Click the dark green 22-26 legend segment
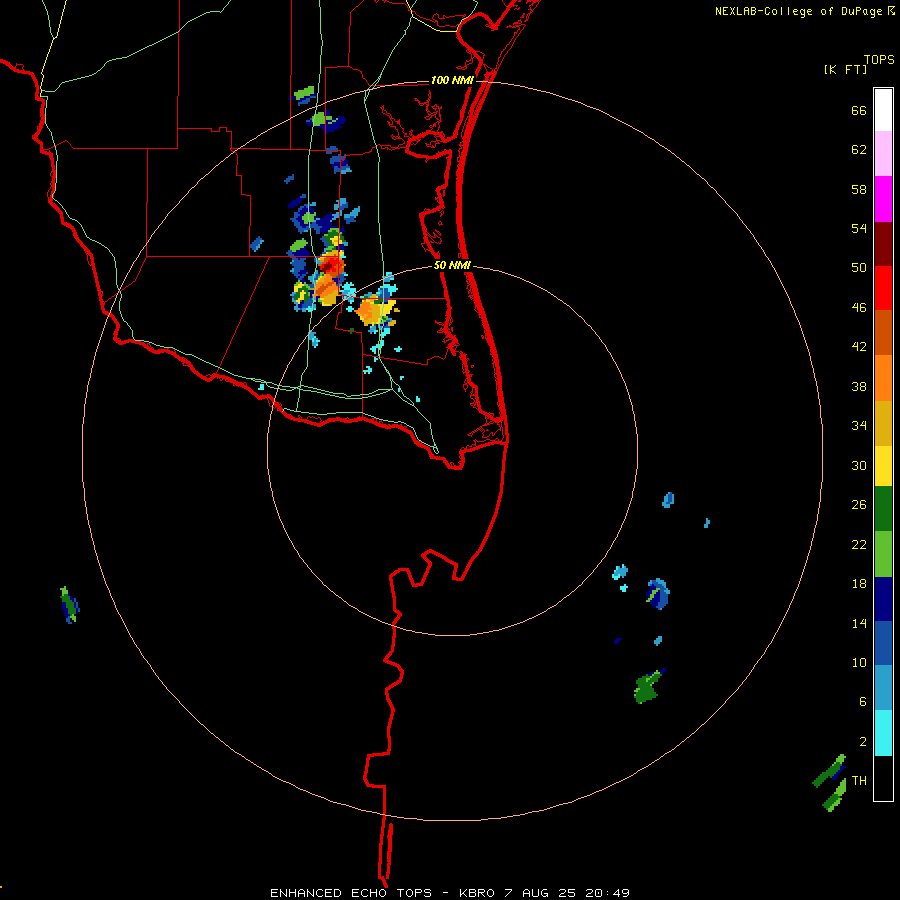Image resolution: width=900 pixels, height=900 pixels. click(883, 509)
